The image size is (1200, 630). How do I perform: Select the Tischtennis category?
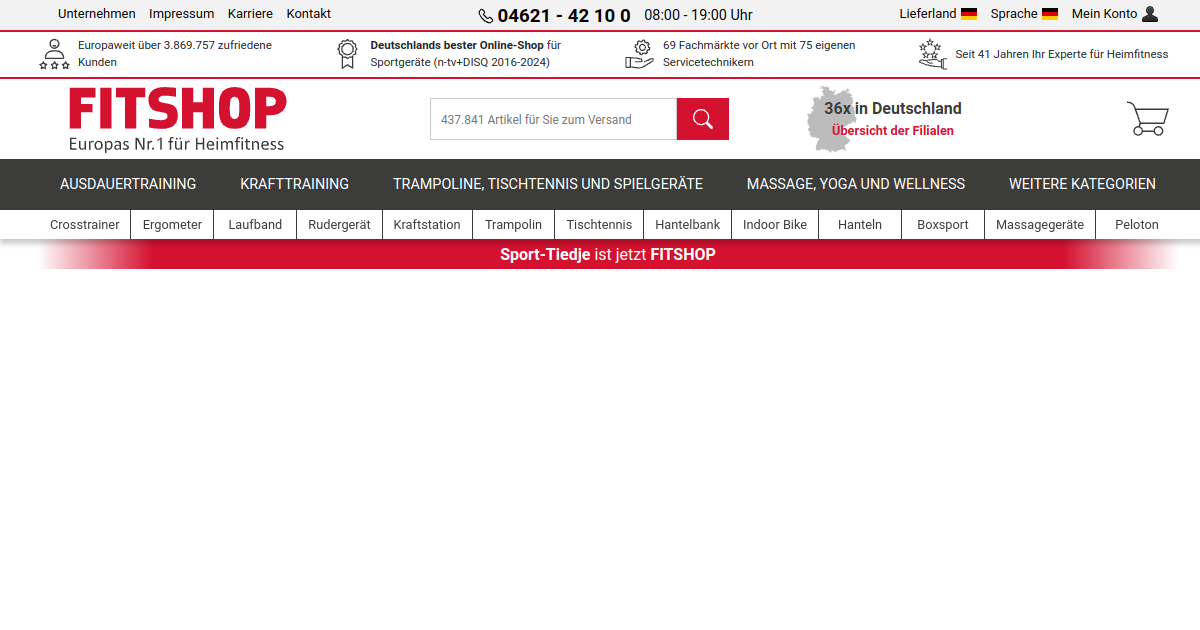pos(599,225)
